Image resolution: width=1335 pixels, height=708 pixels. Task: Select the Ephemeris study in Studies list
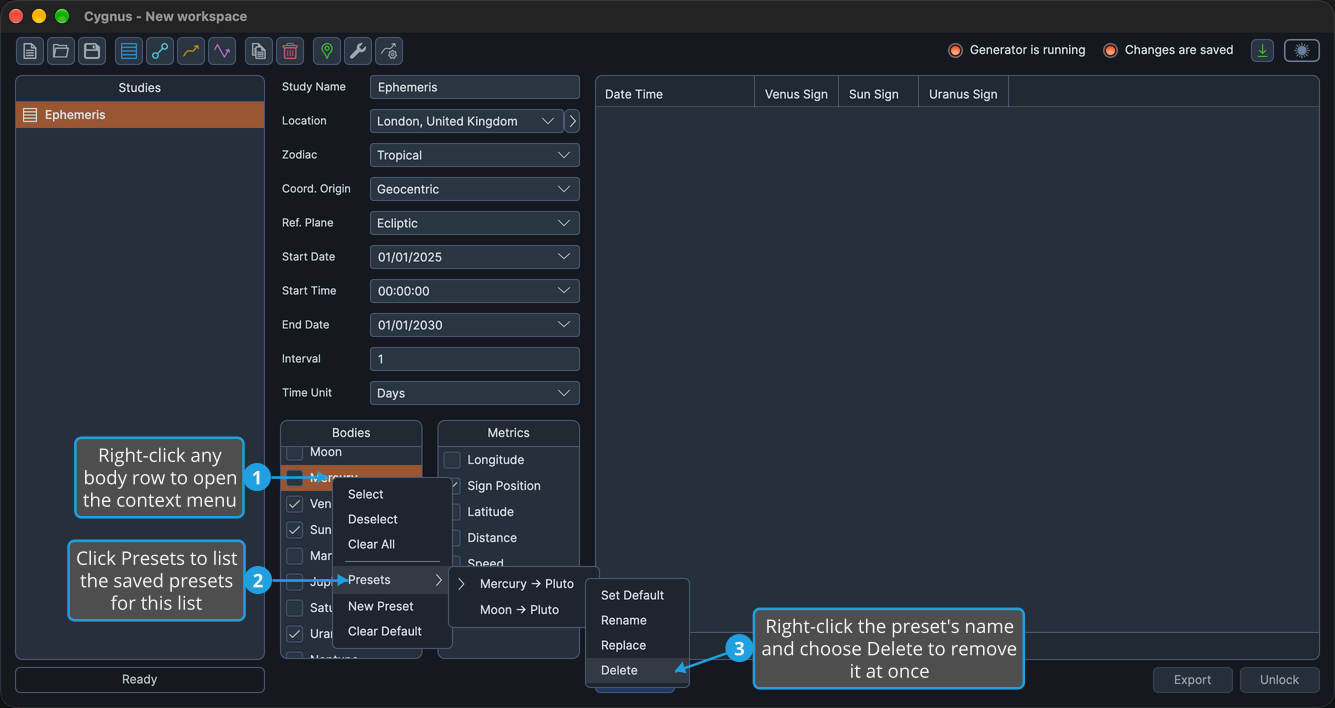(140, 115)
